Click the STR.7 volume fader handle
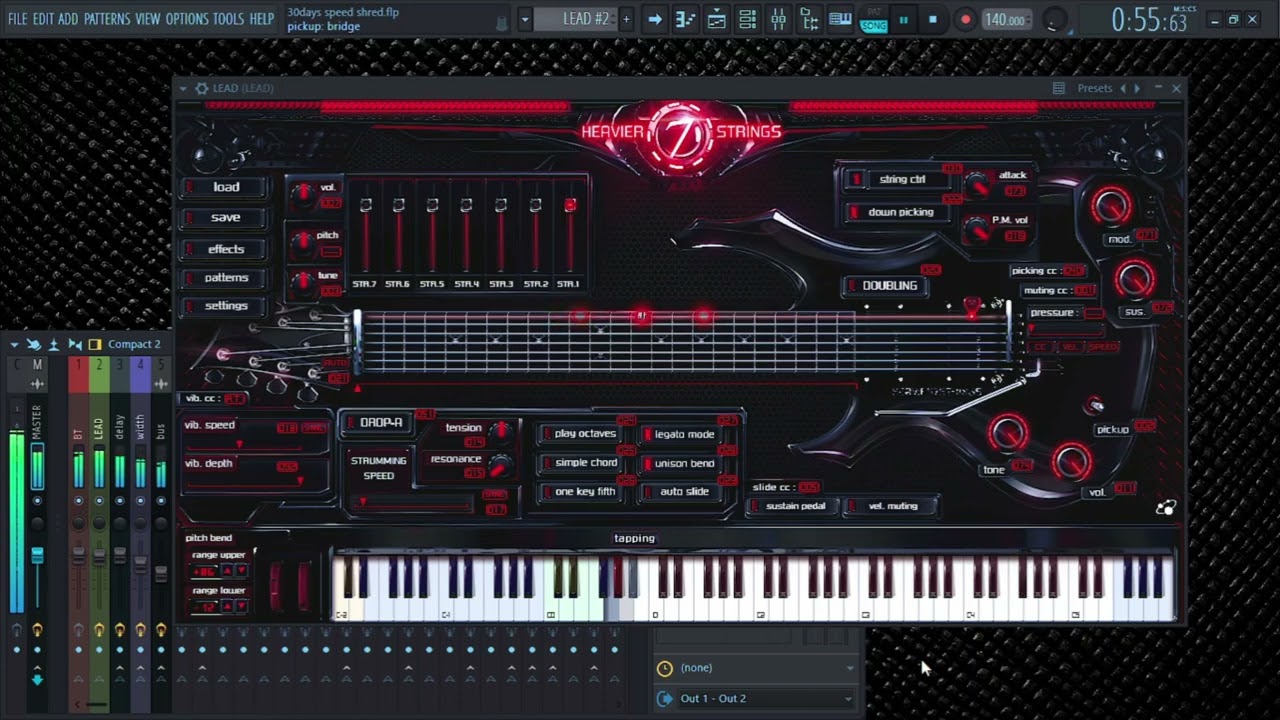Viewport: 1280px width, 720px height. pyautogui.click(x=366, y=205)
